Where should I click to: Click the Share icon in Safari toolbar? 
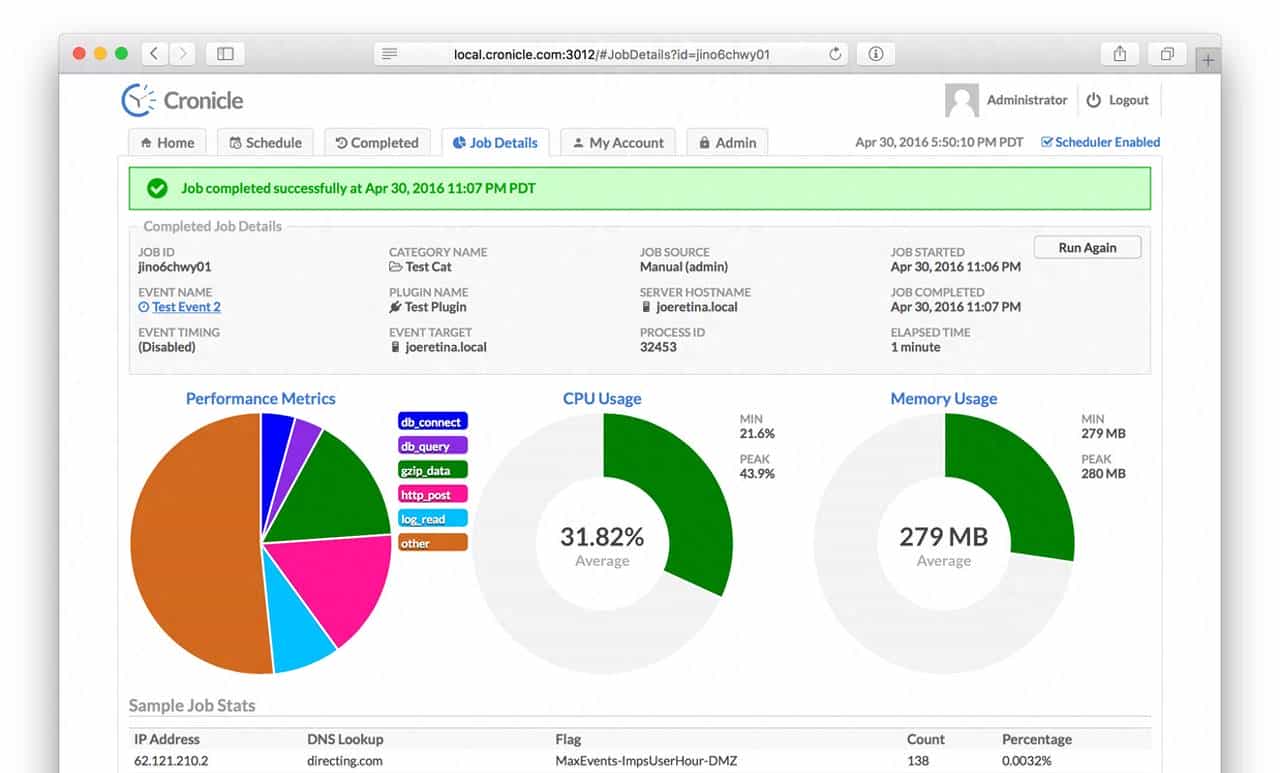(1120, 54)
